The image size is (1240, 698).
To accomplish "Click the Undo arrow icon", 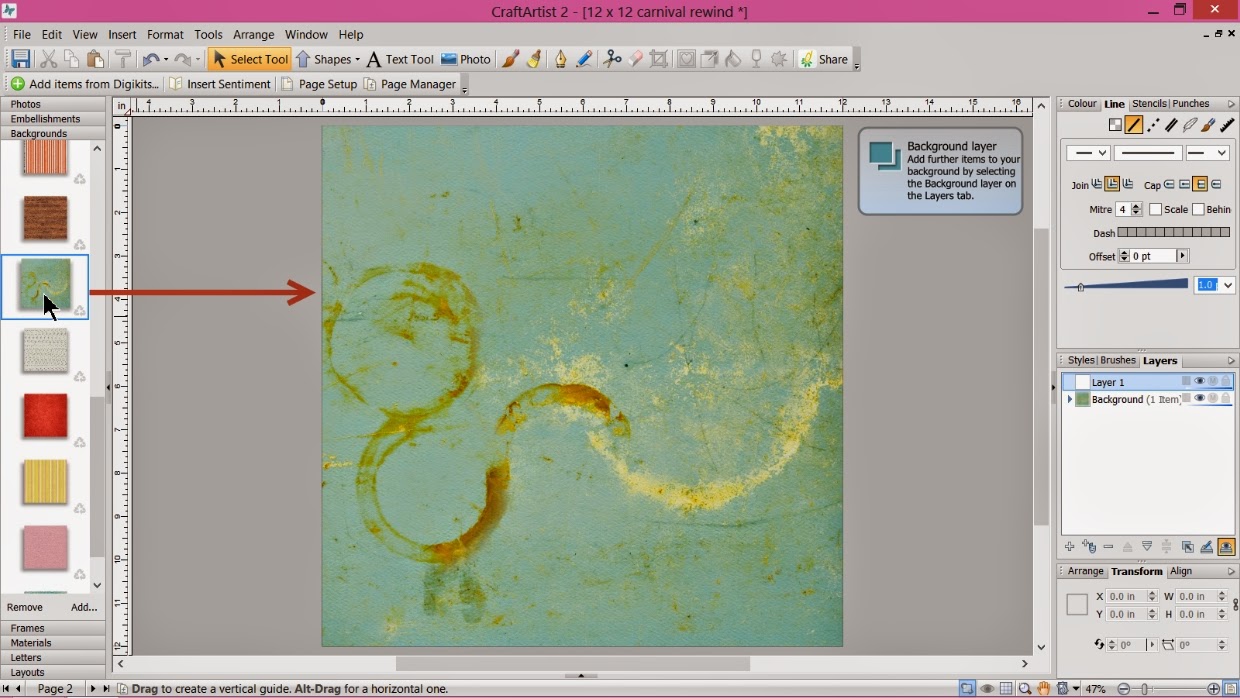I will tap(150, 60).
